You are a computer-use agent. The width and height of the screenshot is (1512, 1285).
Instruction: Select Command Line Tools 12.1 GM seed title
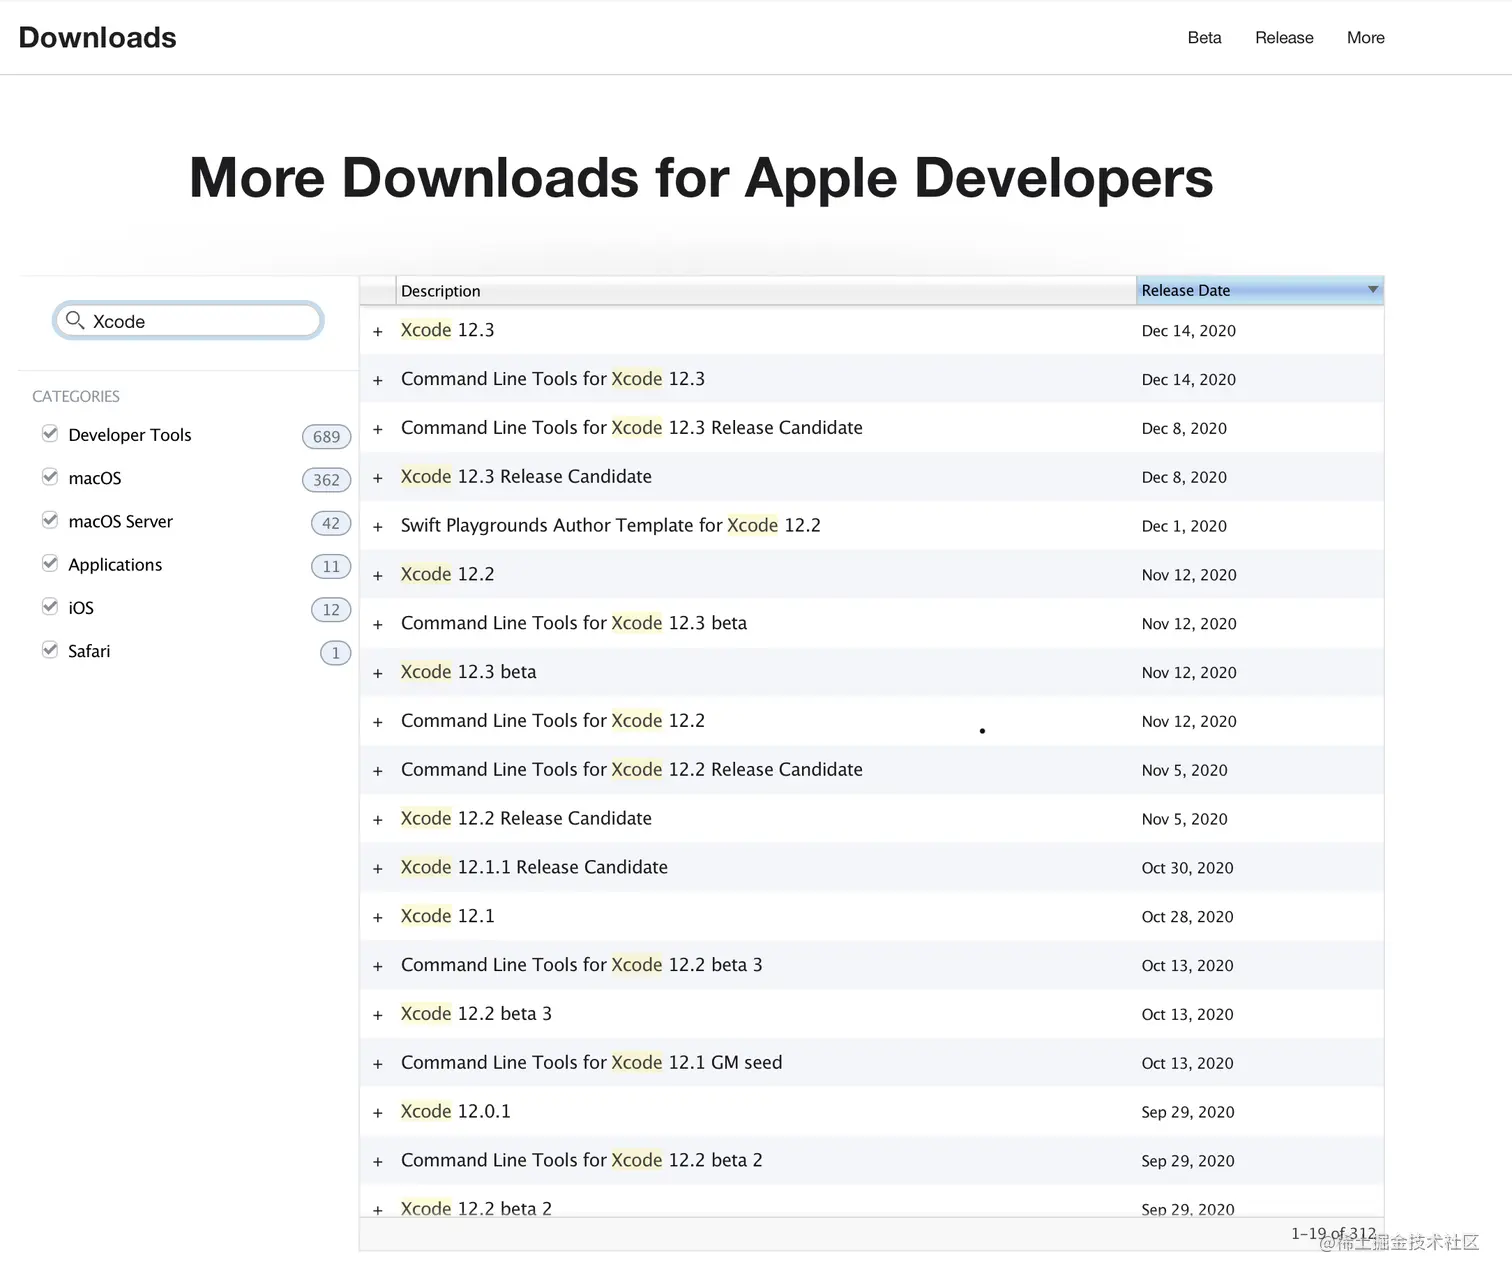pyautogui.click(x=591, y=1062)
